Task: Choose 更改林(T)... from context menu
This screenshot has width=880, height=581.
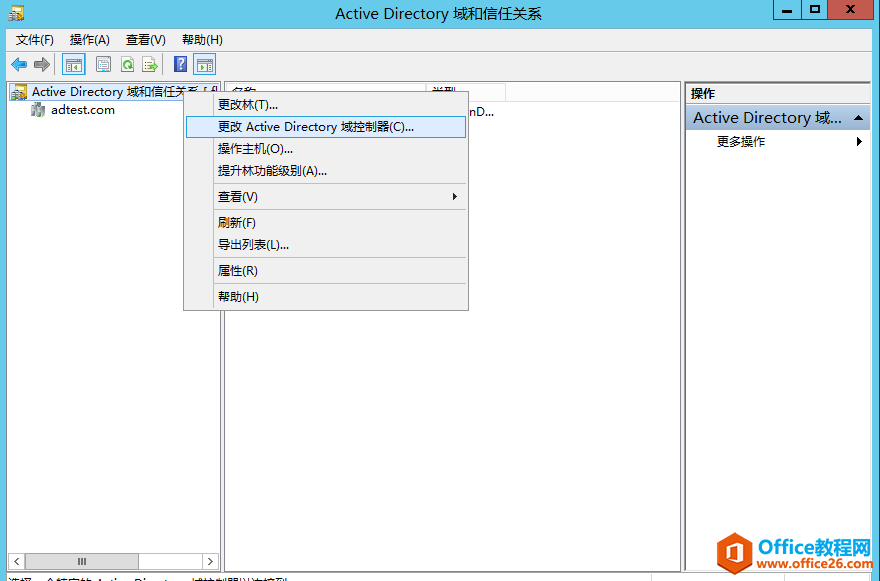Action: click(326, 105)
